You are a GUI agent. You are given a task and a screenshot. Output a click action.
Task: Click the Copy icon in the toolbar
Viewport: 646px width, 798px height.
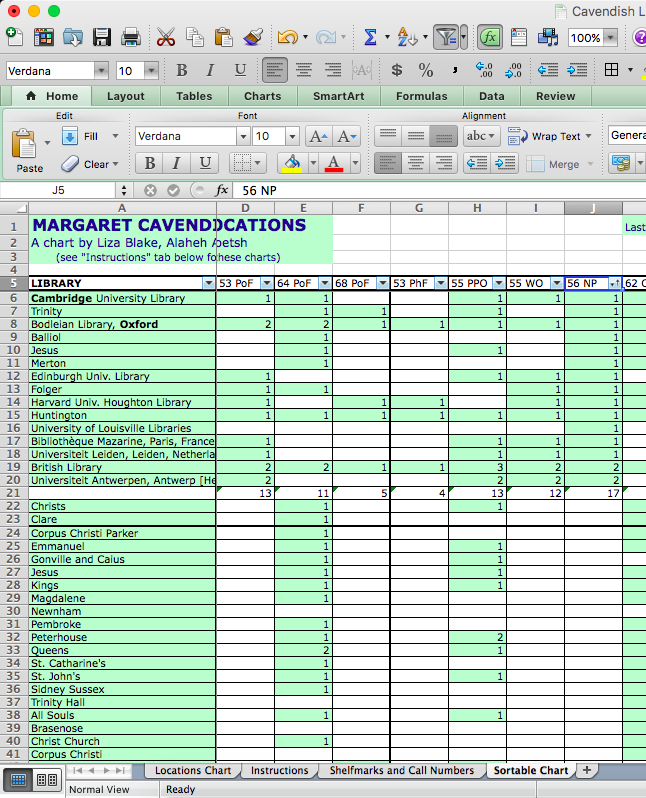click(x=194, y=37)
